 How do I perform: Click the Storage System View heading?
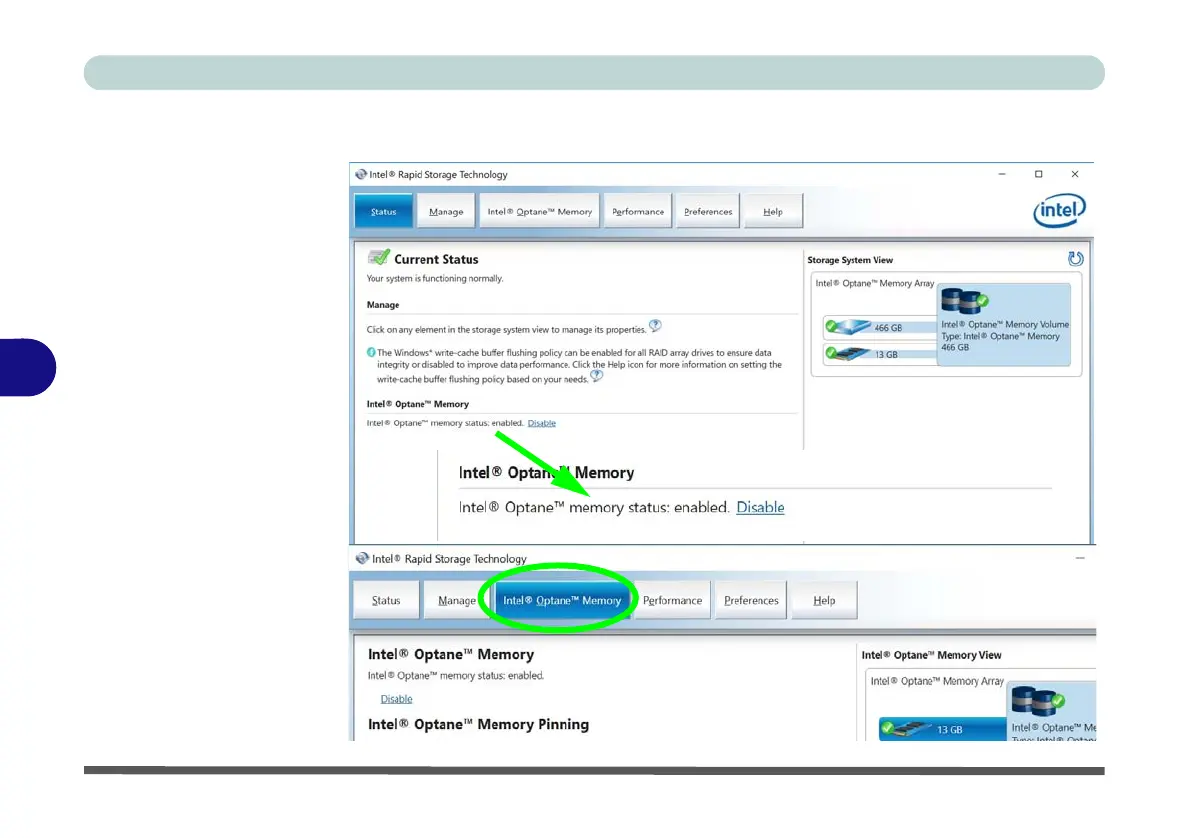click(x=850, y=260)
